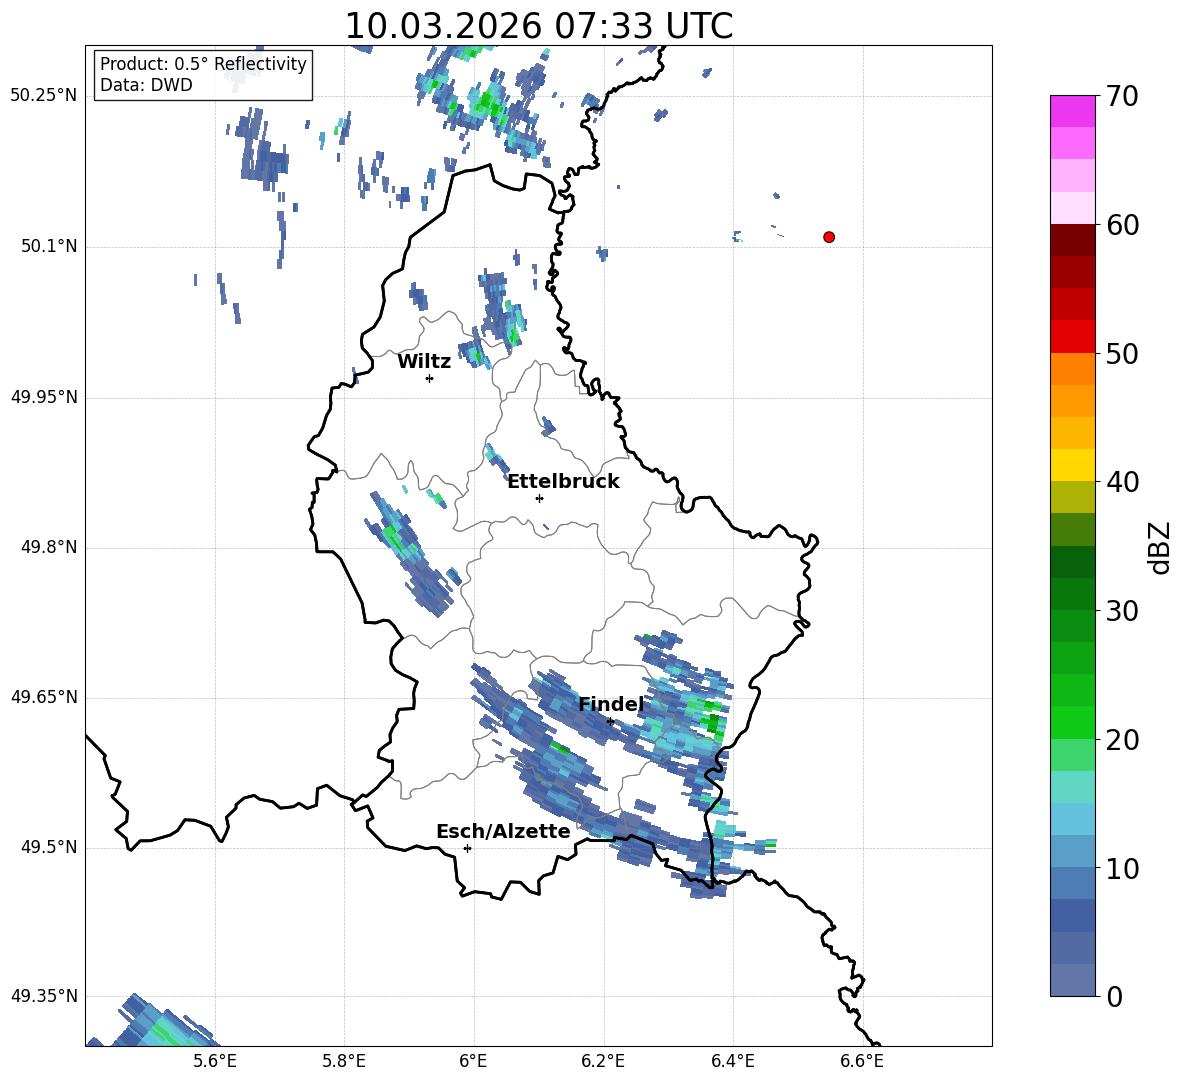Image resolution: width=1184 pixels, height=1081 pixels.
Task: Click the 49.95°N latitude label
Action: coord(44,397)
